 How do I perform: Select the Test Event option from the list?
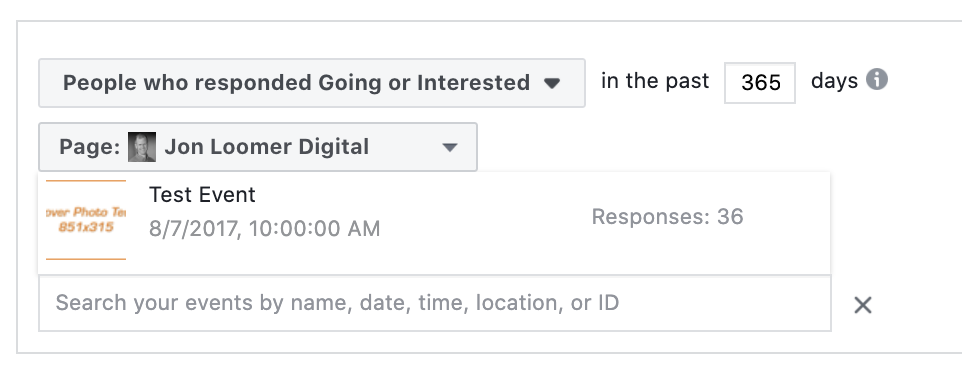434,223
